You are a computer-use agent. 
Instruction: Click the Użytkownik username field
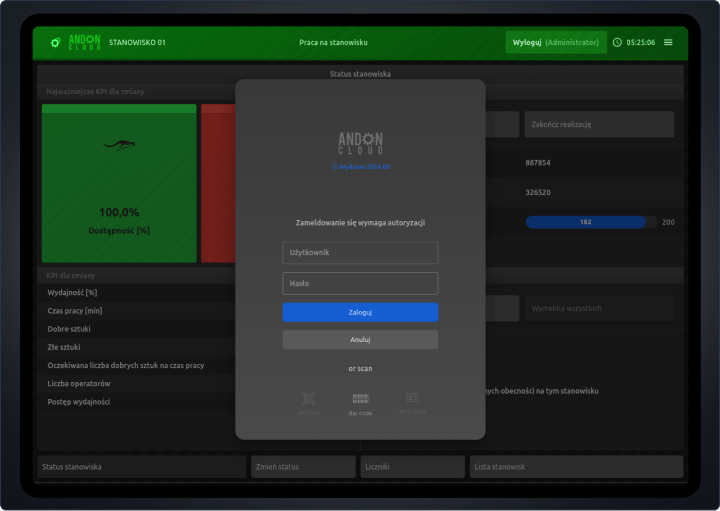(x=360, y=253)
